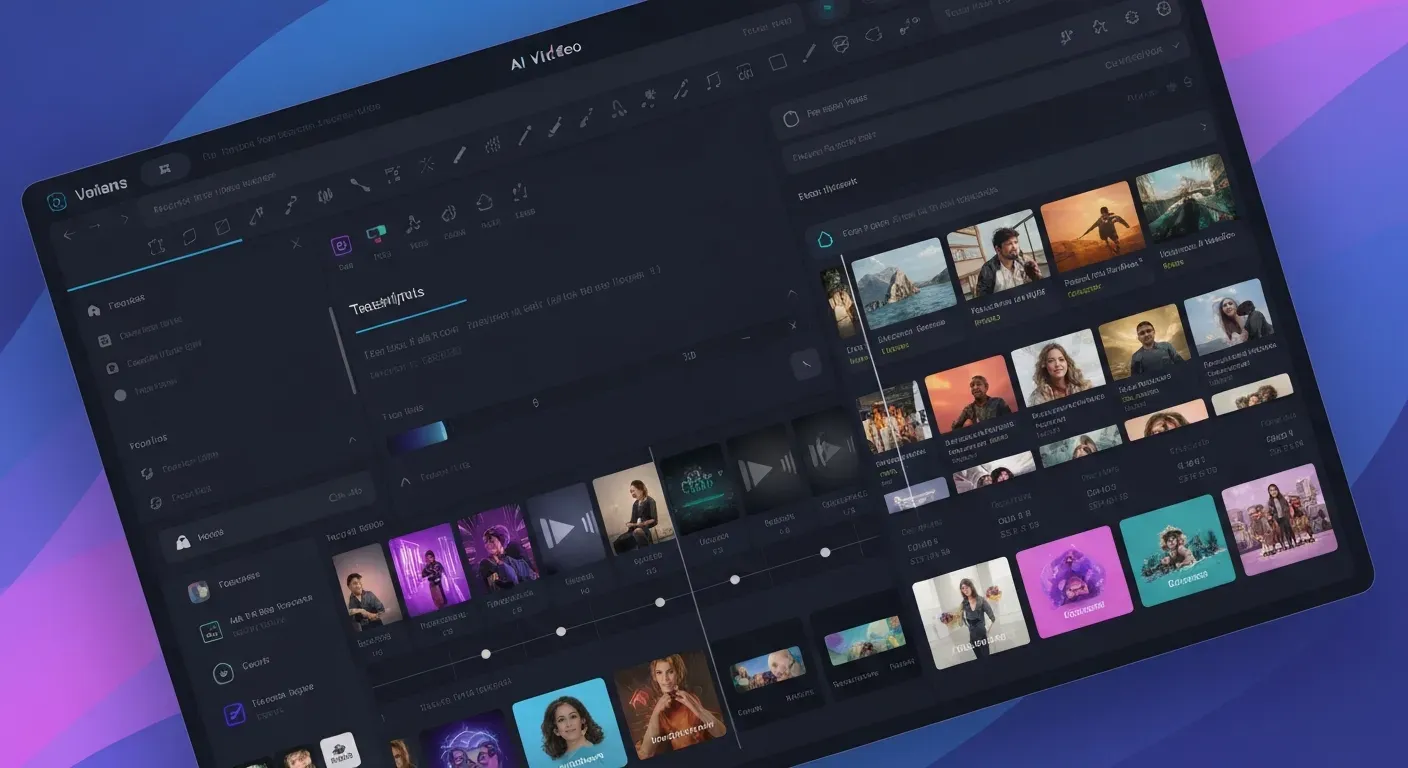Screen dimensions: 1408x768
Task: Toggle the green switch near the Templates panel
Action: coord(377,232)
